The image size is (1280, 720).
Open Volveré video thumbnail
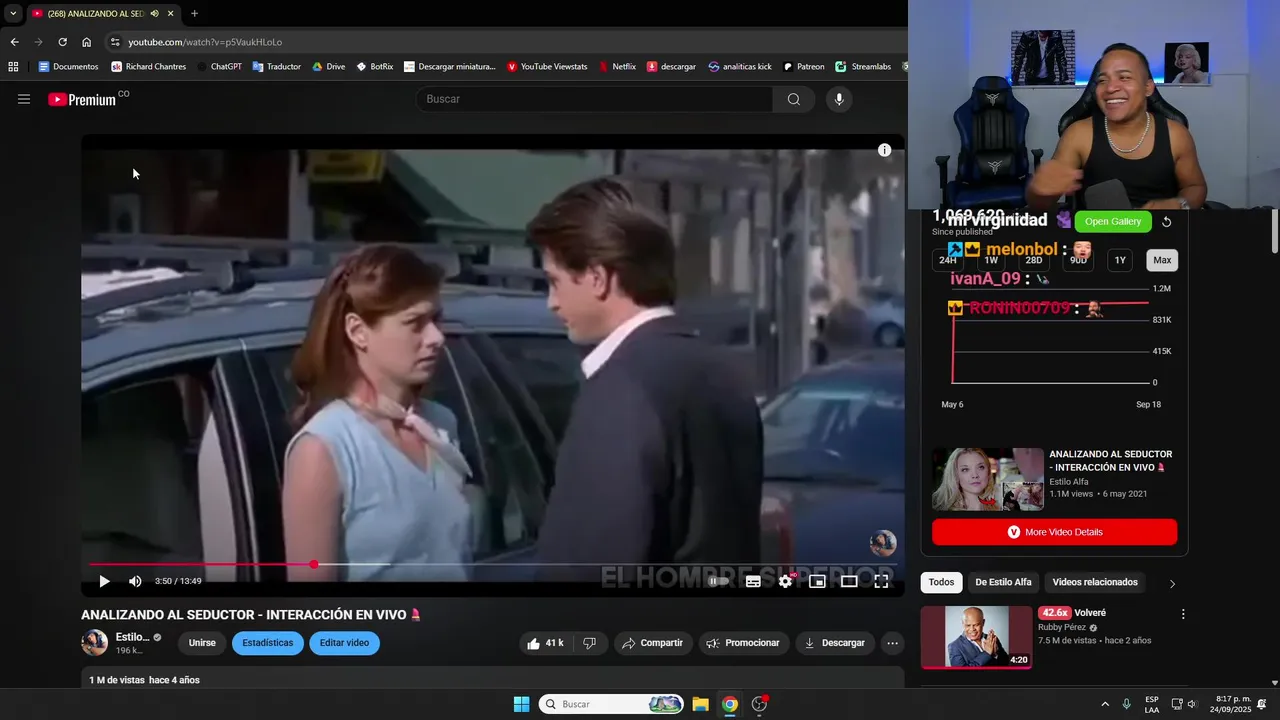(x=976, y=637)
